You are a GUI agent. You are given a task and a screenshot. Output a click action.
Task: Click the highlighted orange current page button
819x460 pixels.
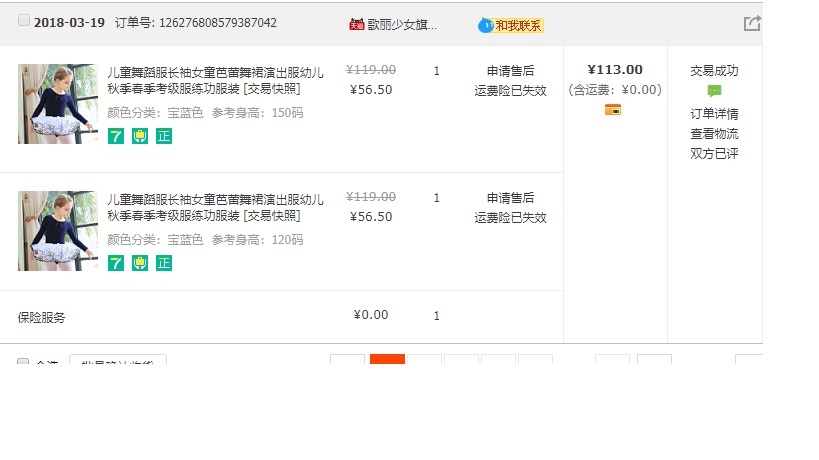[x=387, y=361]
